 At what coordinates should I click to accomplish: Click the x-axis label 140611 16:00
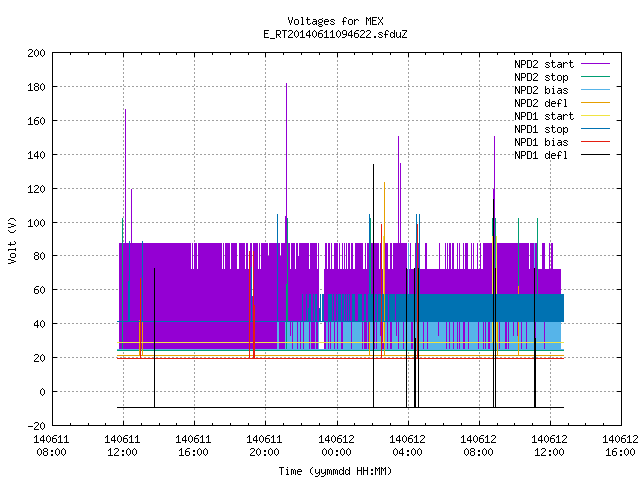[193, 446]
